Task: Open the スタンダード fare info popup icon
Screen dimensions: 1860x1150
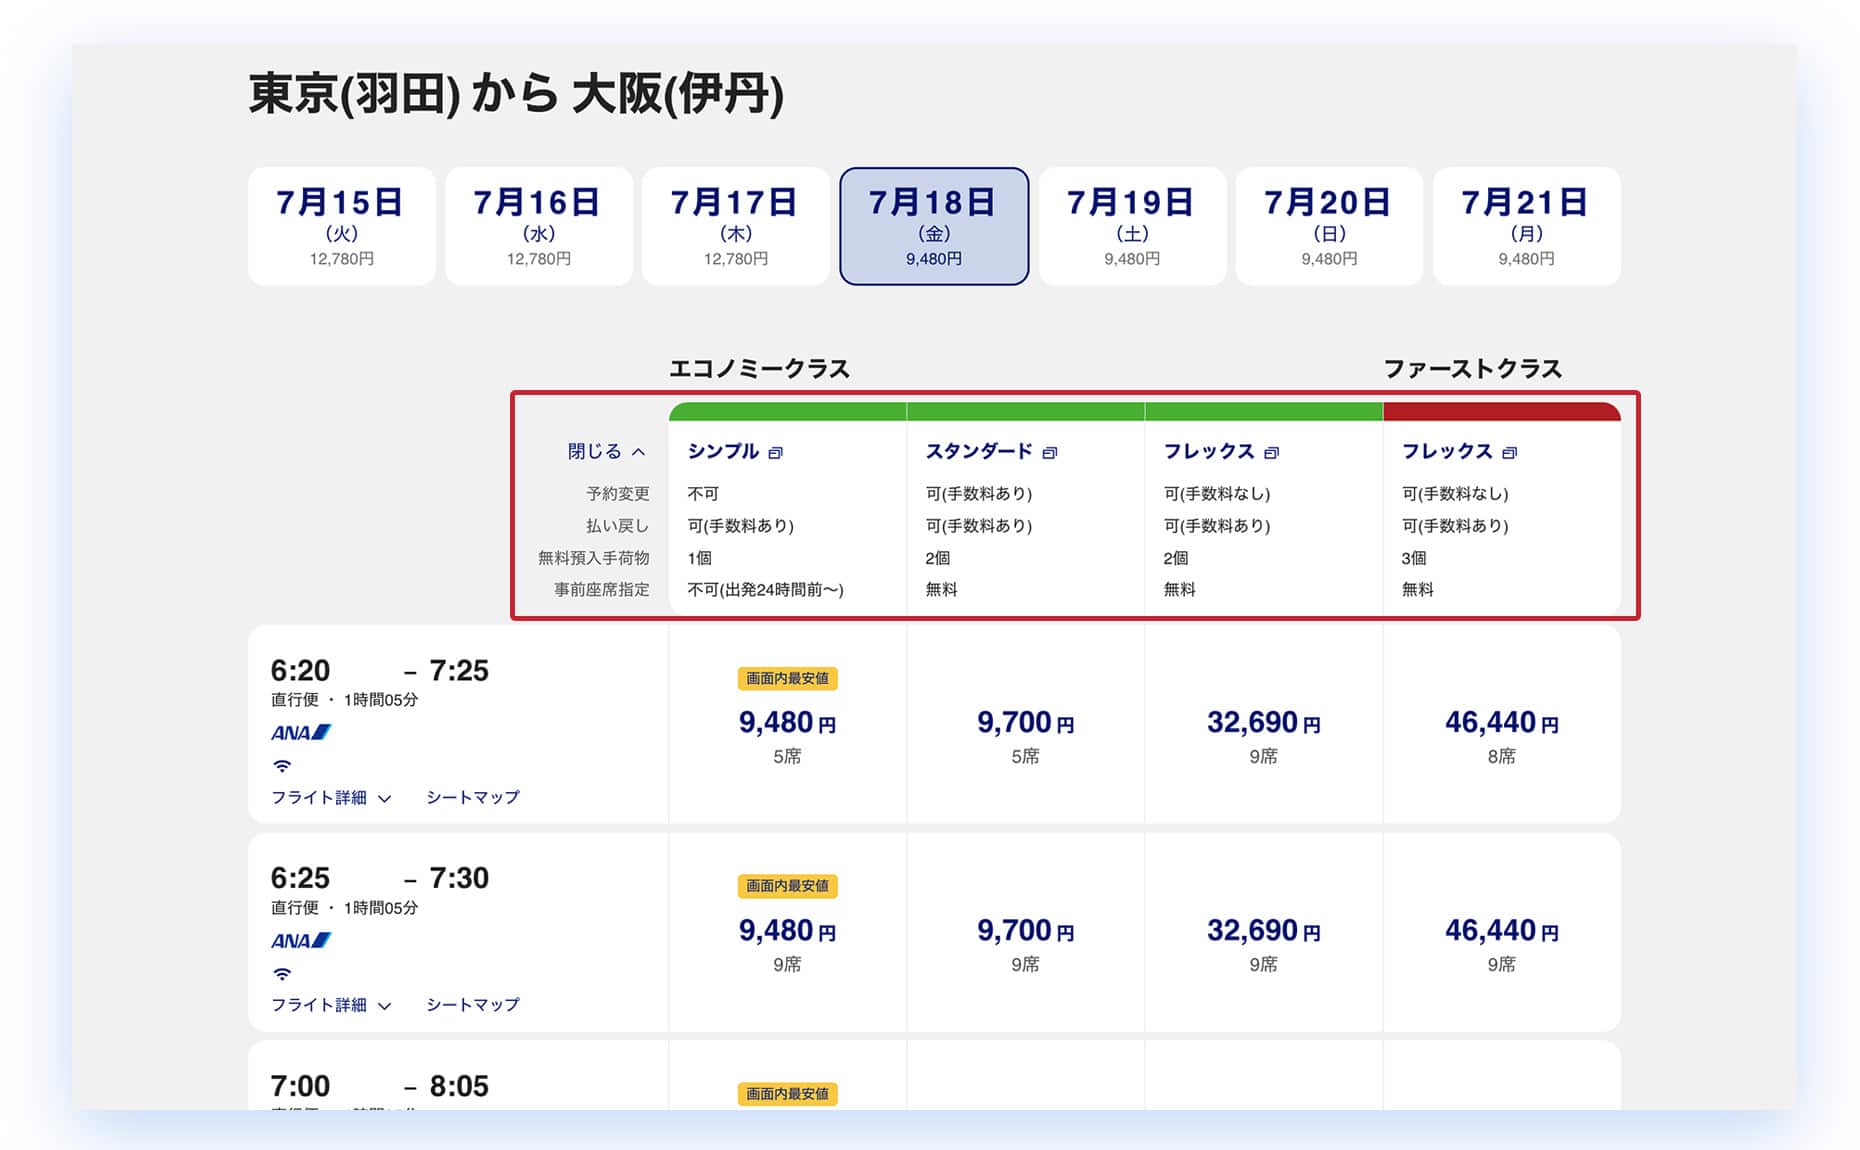Action: 1049,453
